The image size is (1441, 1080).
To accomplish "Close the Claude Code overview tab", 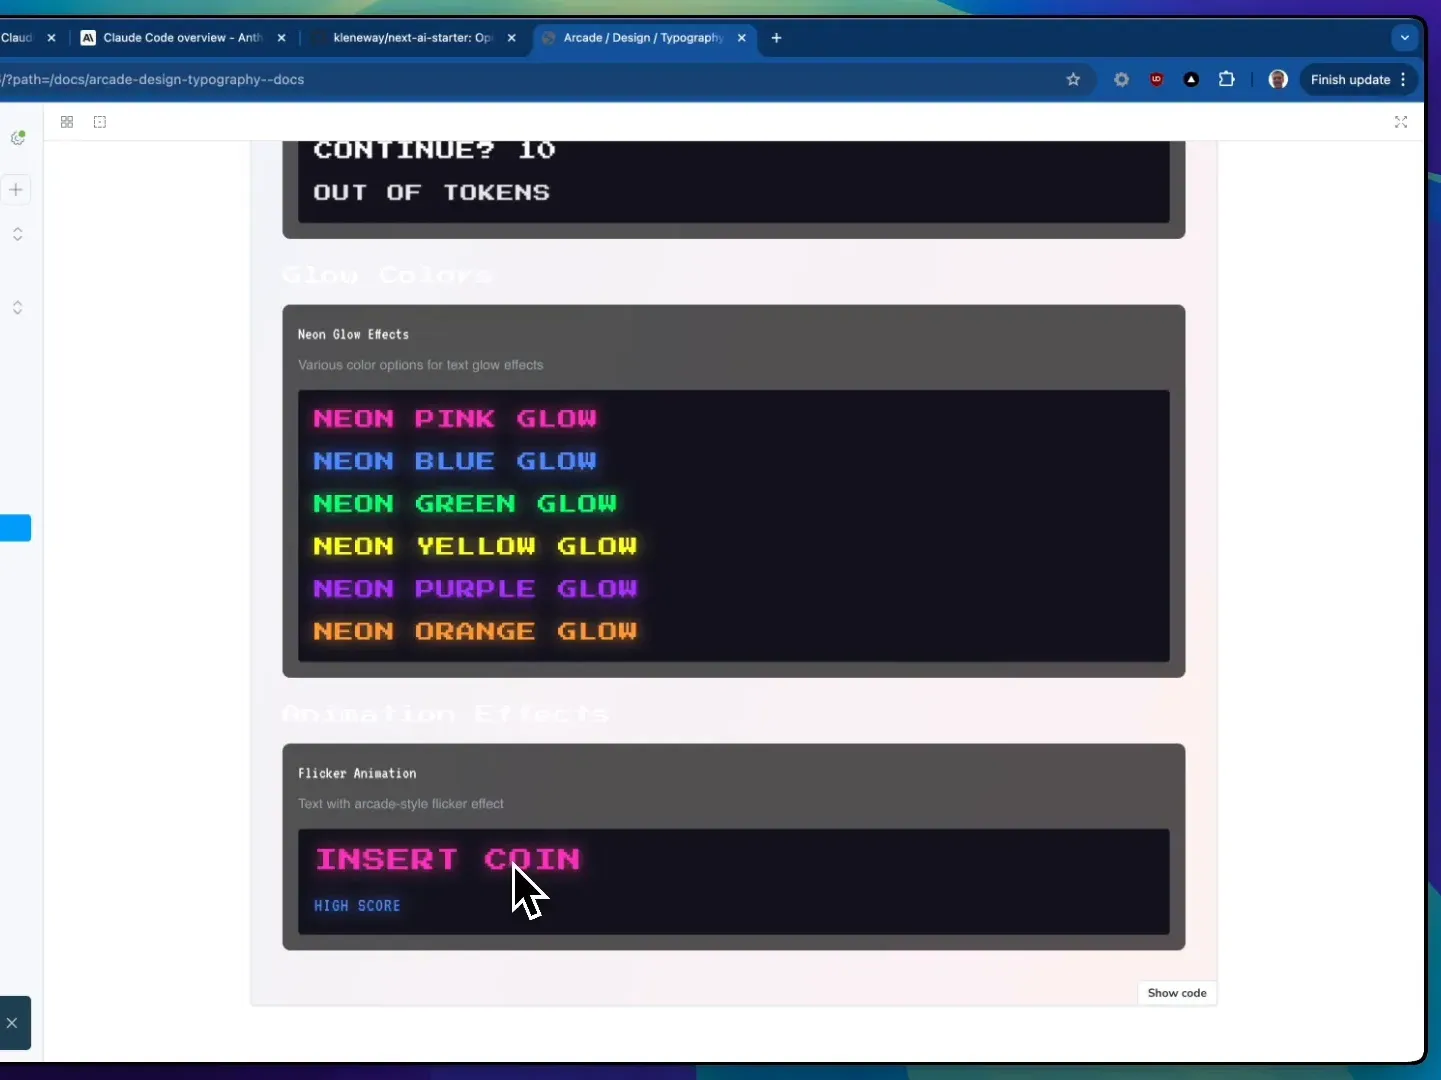I will click(281, 38).
